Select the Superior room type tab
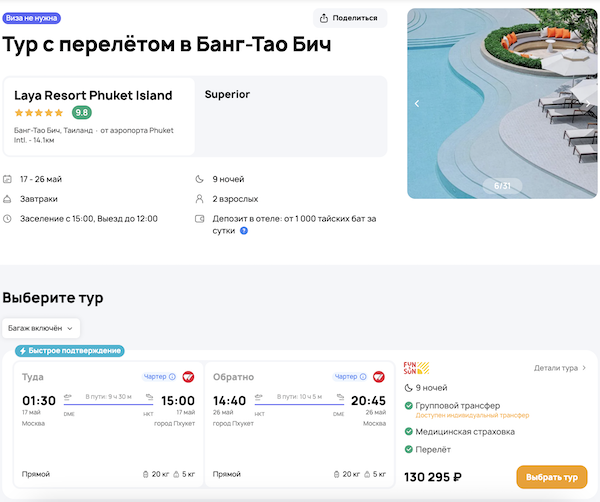 point(227,95)
